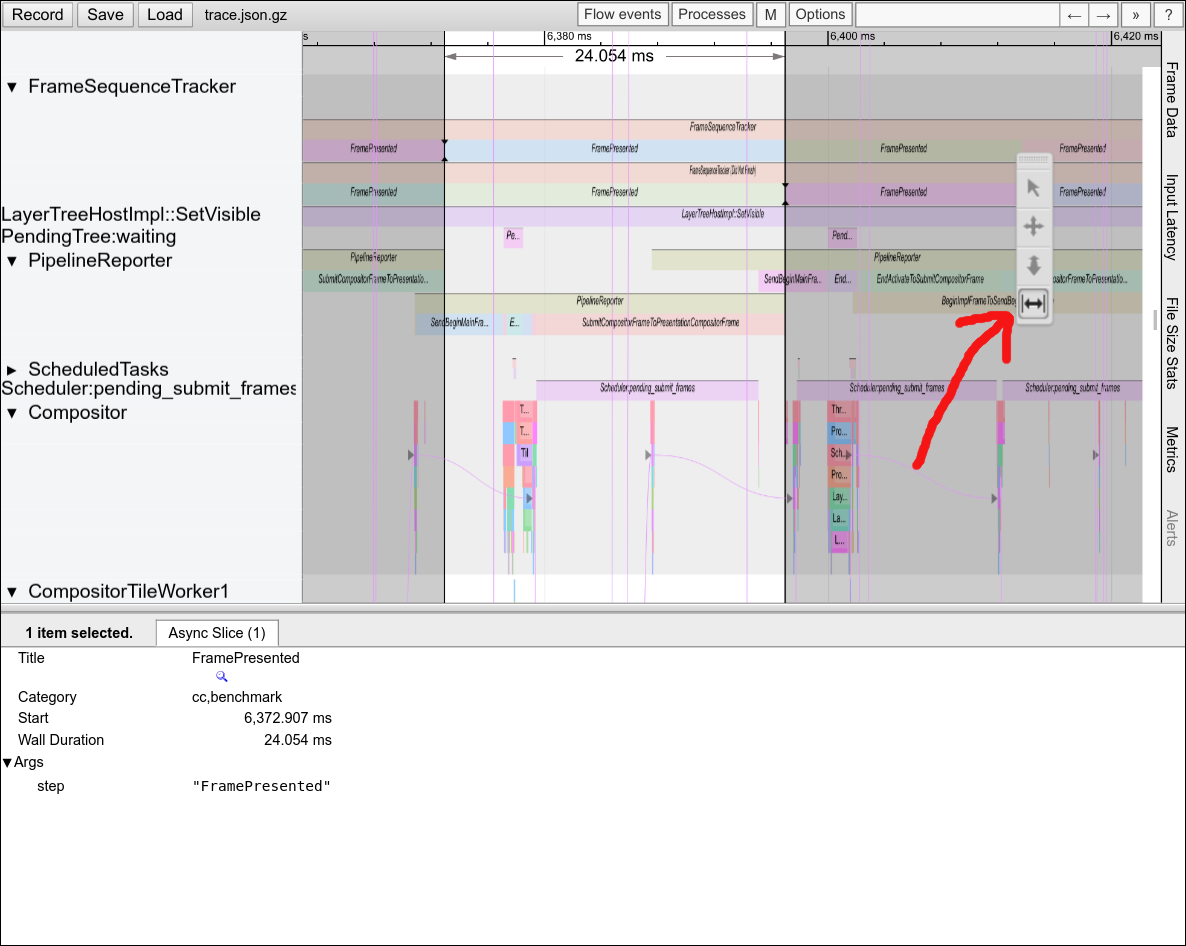Collapse the Args section

point(8,763)
